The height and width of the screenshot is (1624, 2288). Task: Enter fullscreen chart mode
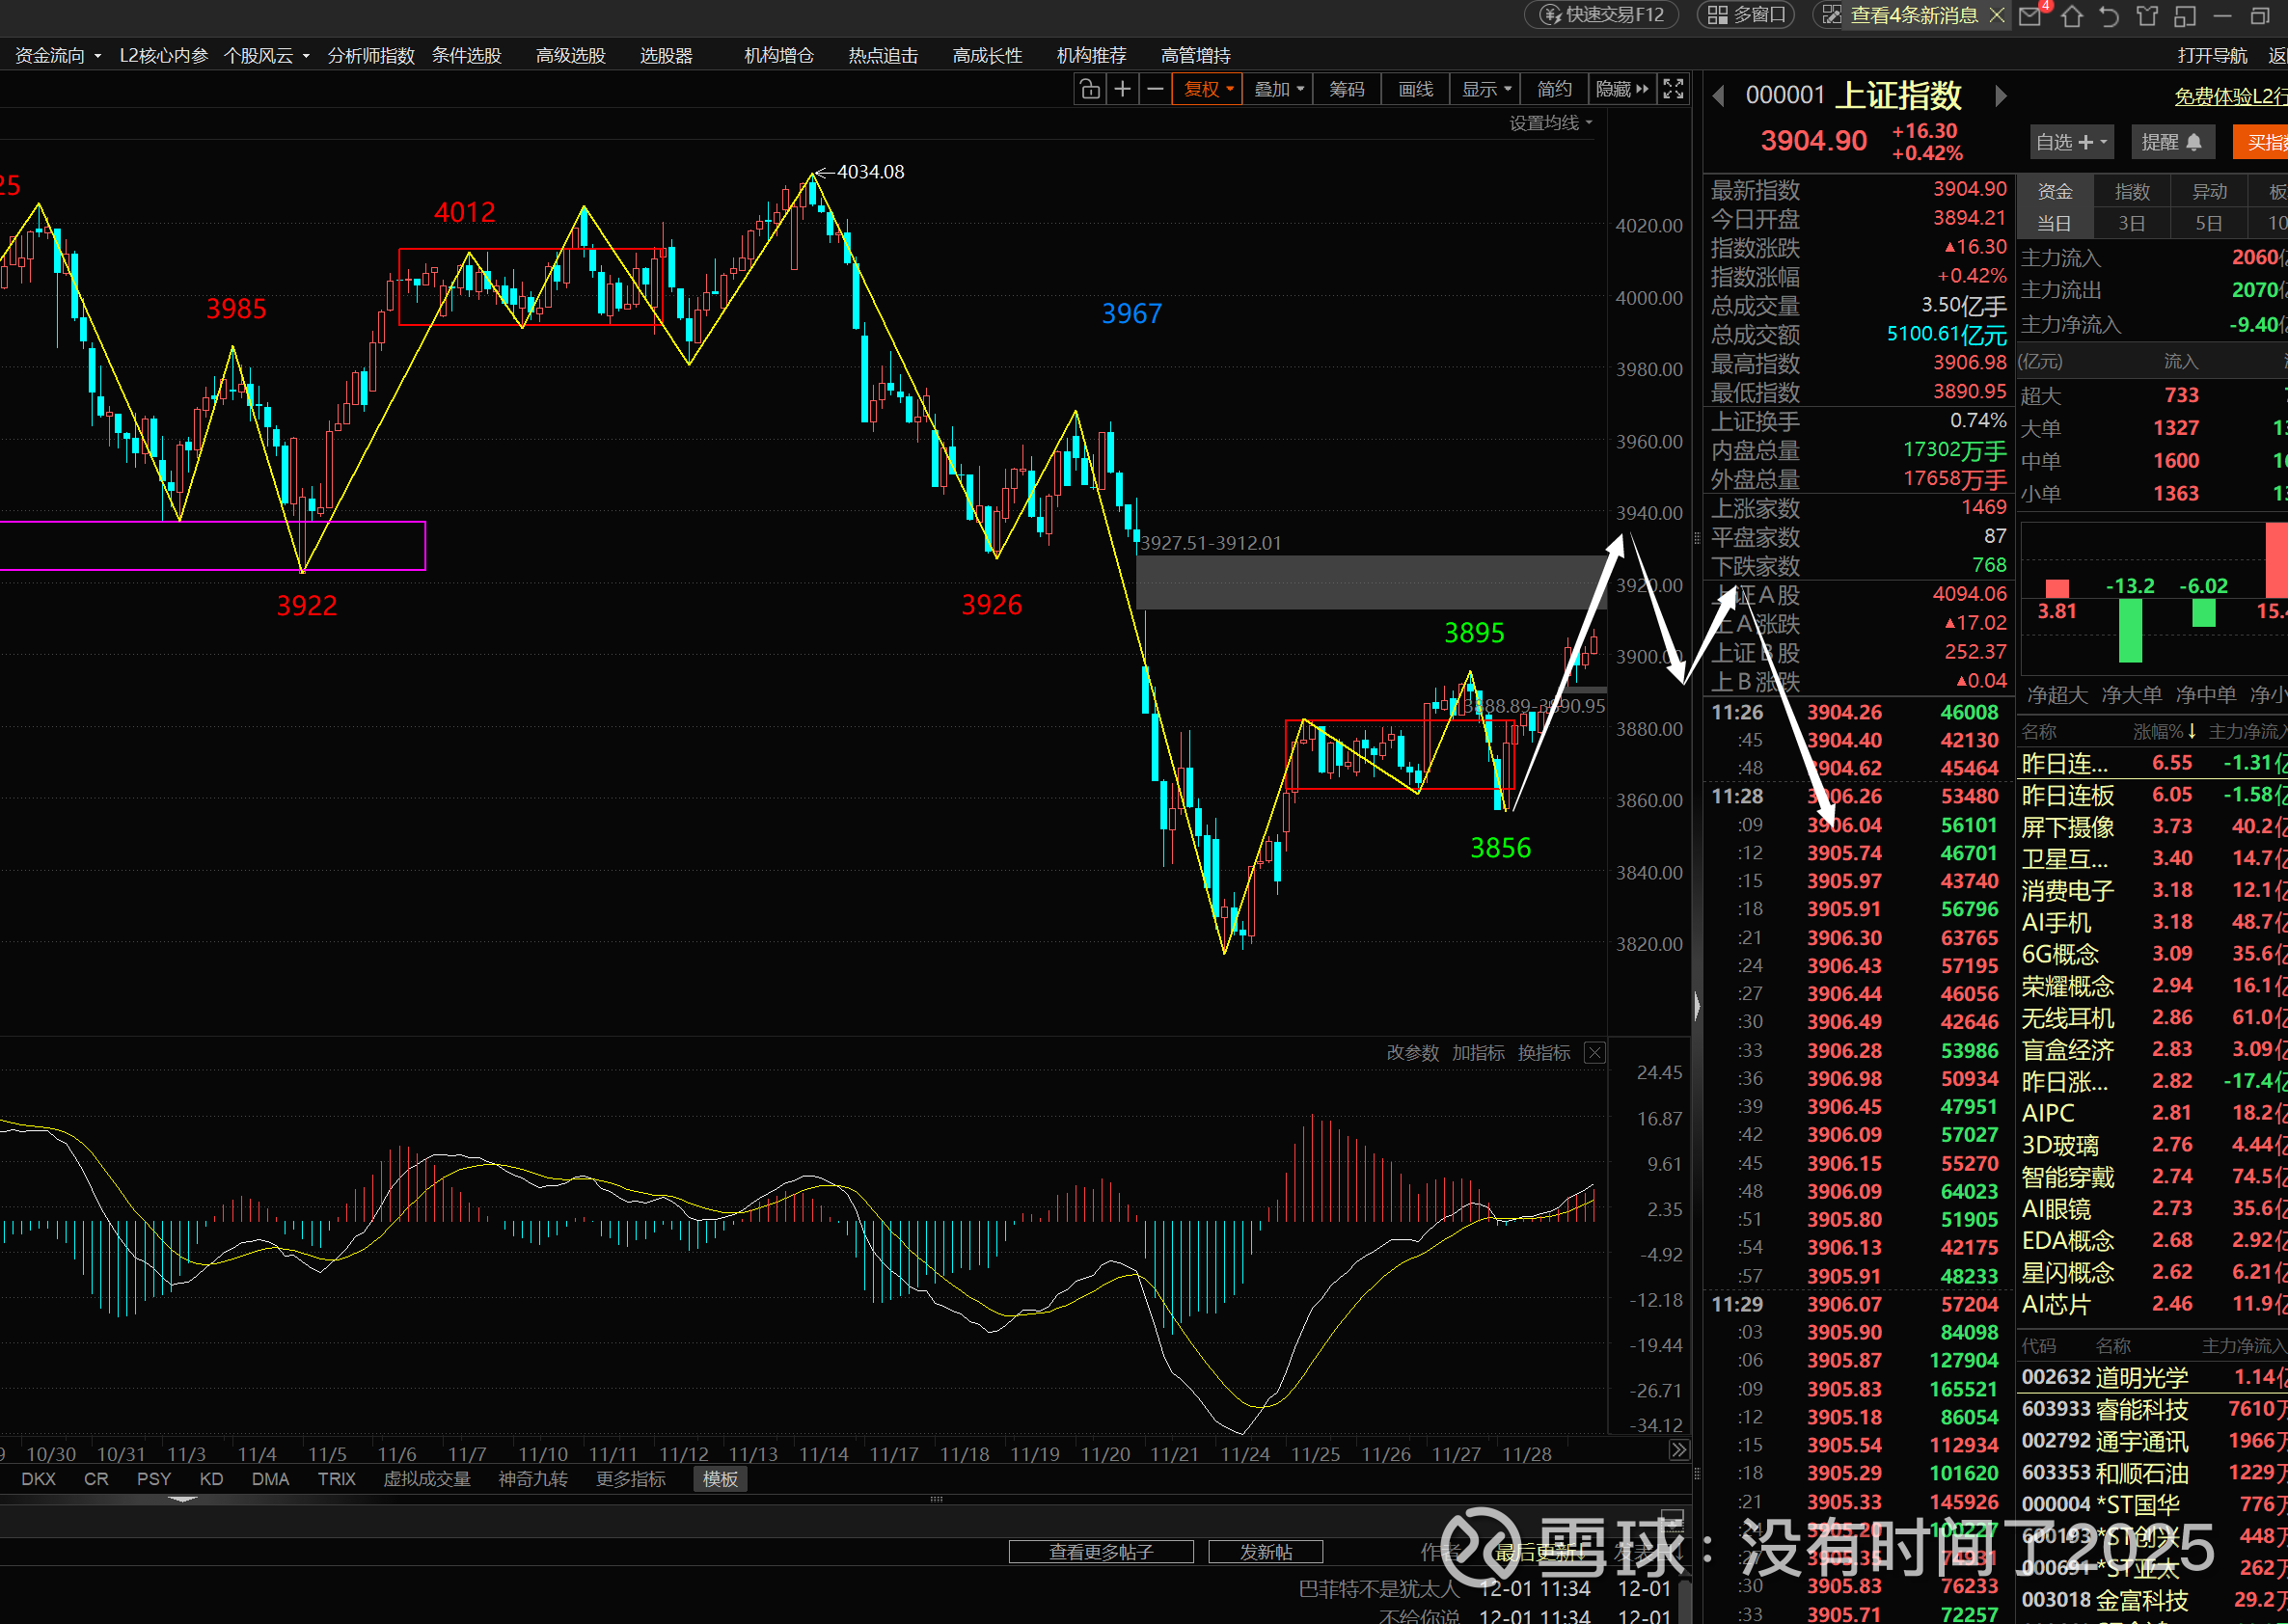1673,89
